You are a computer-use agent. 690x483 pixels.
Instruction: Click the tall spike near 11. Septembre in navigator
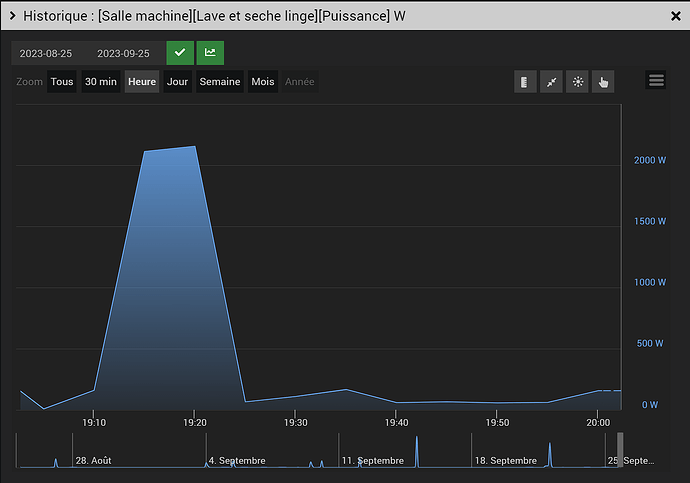point(417,450)
